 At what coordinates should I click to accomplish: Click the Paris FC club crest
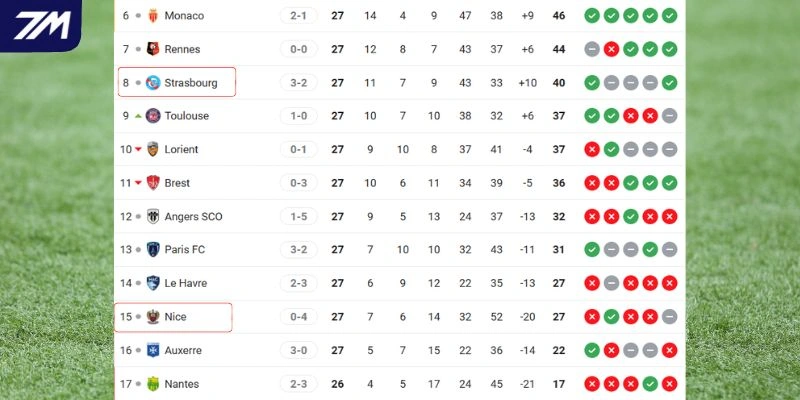click(x=153, y=250)
